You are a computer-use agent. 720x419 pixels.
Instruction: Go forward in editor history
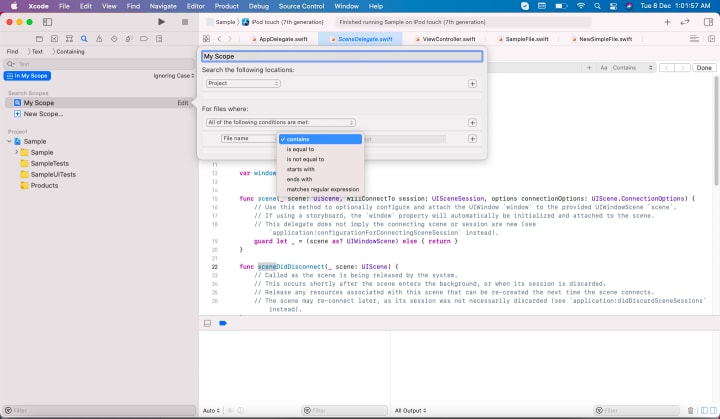click(230, 39)
